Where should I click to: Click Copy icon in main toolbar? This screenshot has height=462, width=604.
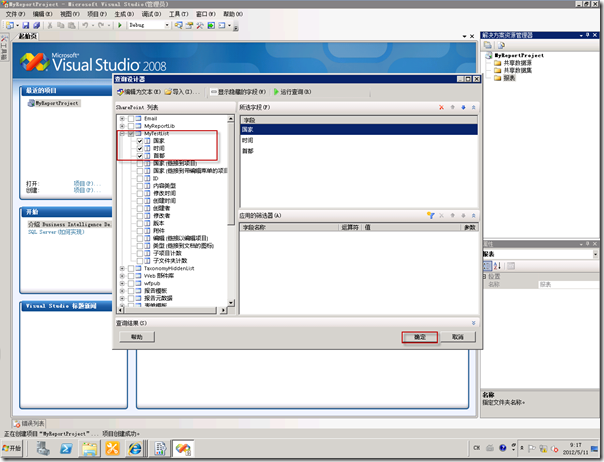[x=60, y=25]
